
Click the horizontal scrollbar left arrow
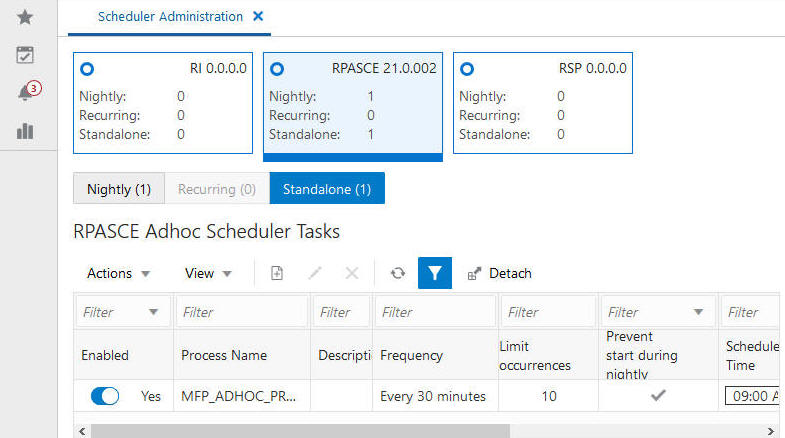click(x=82, y=431)
